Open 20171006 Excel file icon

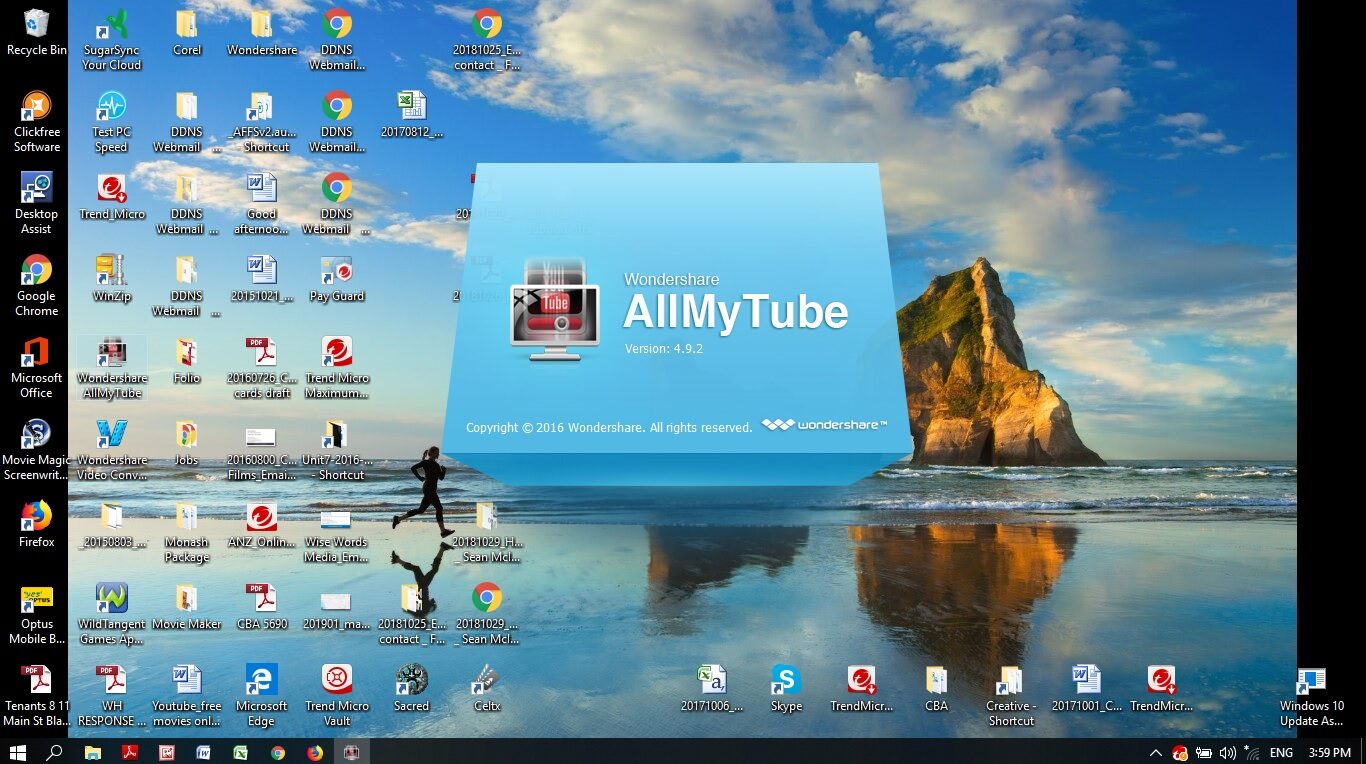coord(711,689)
